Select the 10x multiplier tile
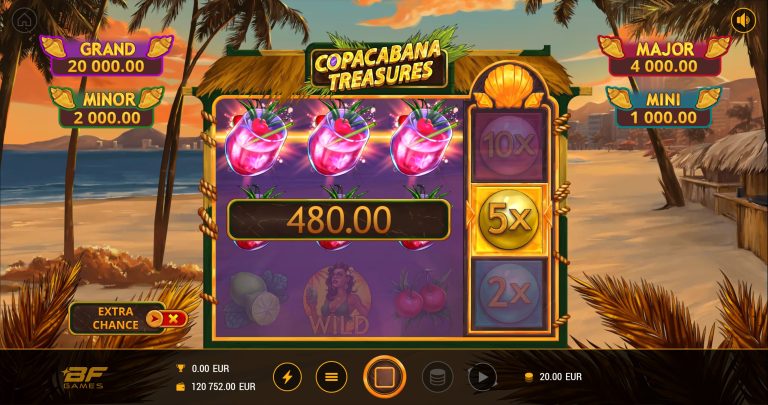 coord(508,145)
